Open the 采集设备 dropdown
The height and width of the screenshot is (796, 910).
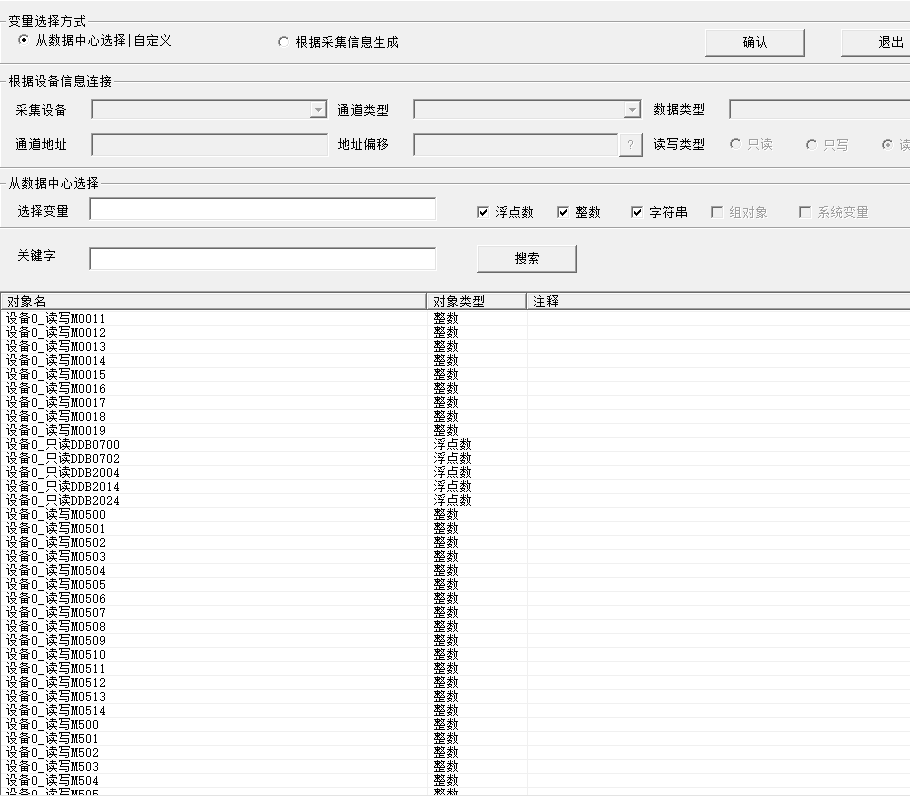tap(318, 110)
